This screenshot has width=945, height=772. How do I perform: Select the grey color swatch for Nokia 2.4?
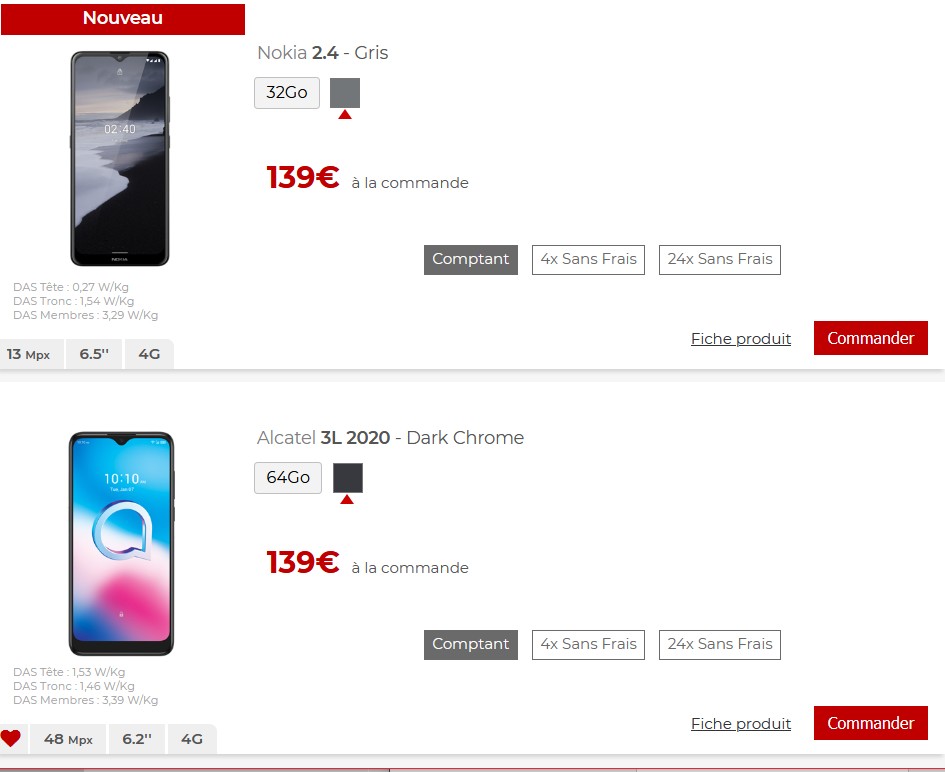[x=345, y=93]
